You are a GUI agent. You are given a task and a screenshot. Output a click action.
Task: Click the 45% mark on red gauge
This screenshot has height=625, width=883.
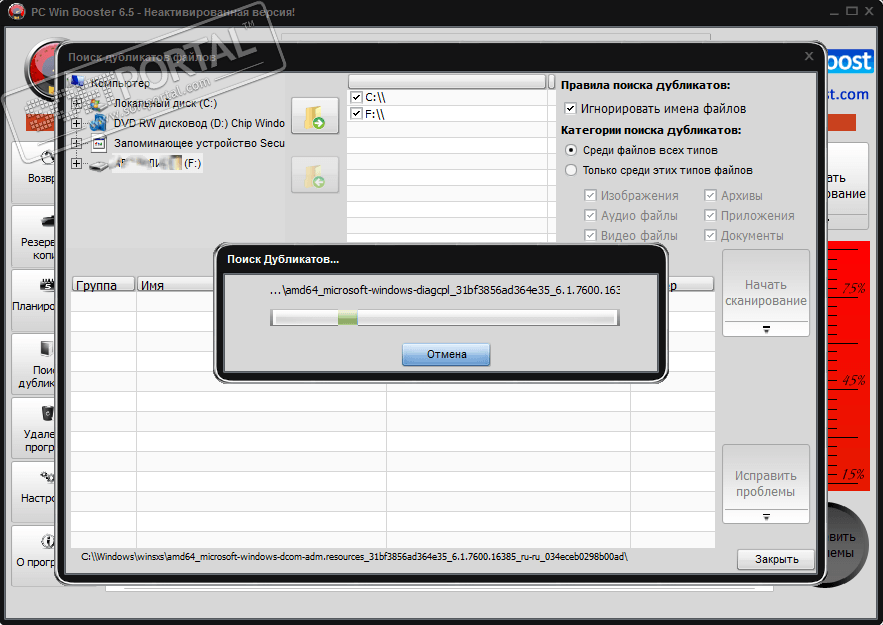[x=854, y=381]
